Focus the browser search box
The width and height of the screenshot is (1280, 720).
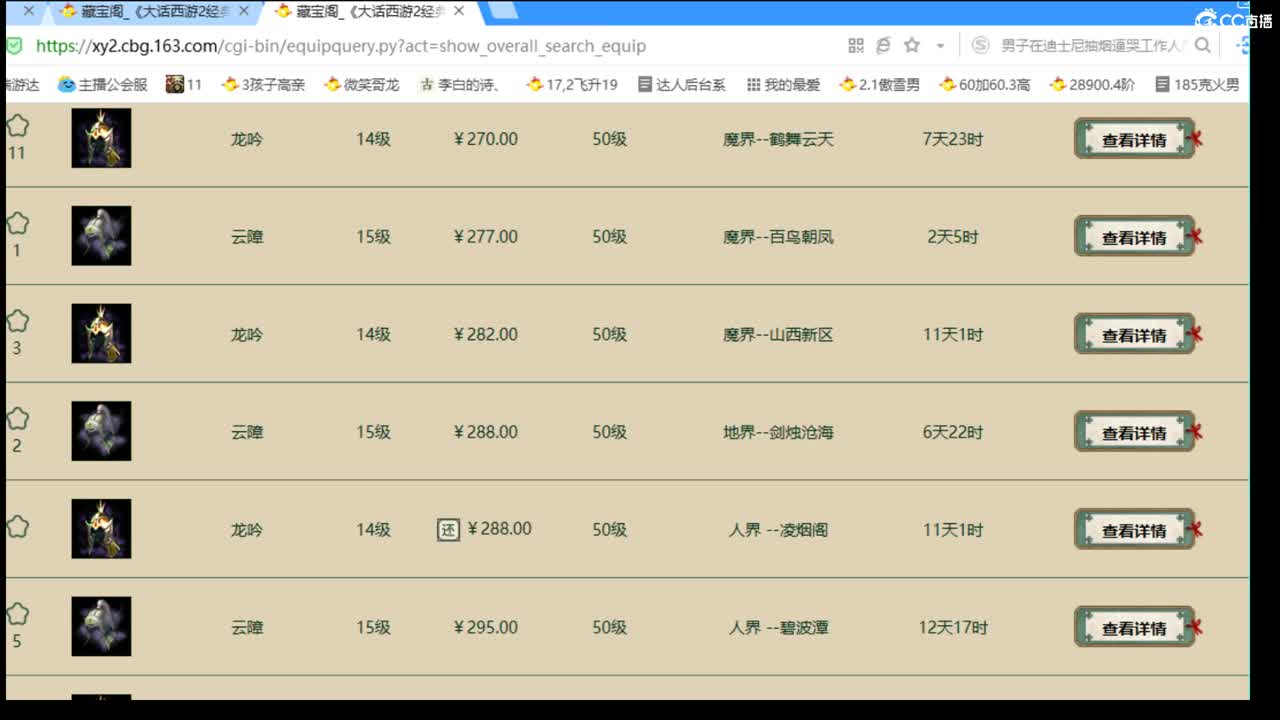point(1092,46)
